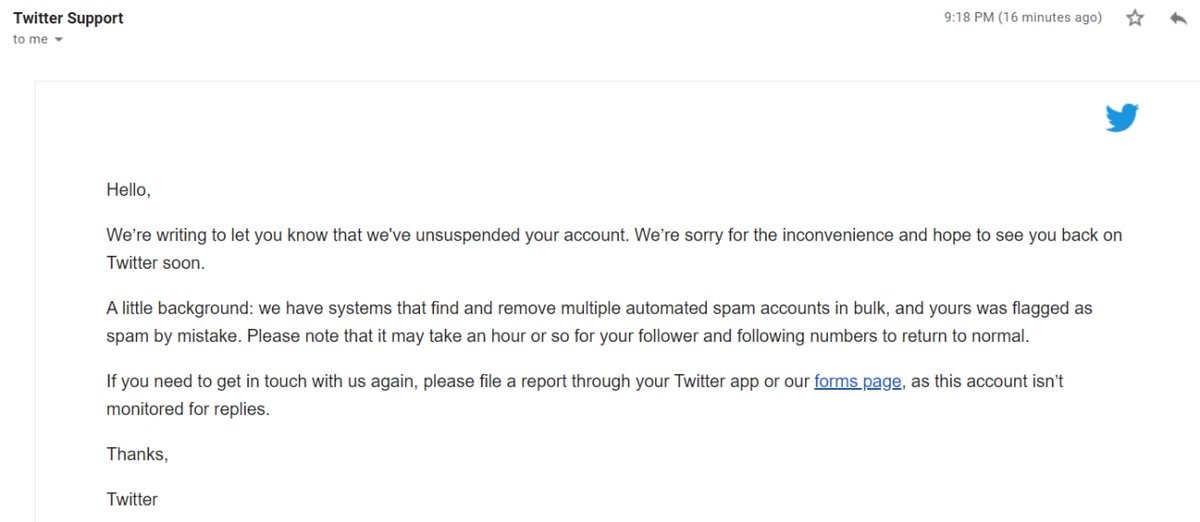Star this Twitter Support email

1135,18
